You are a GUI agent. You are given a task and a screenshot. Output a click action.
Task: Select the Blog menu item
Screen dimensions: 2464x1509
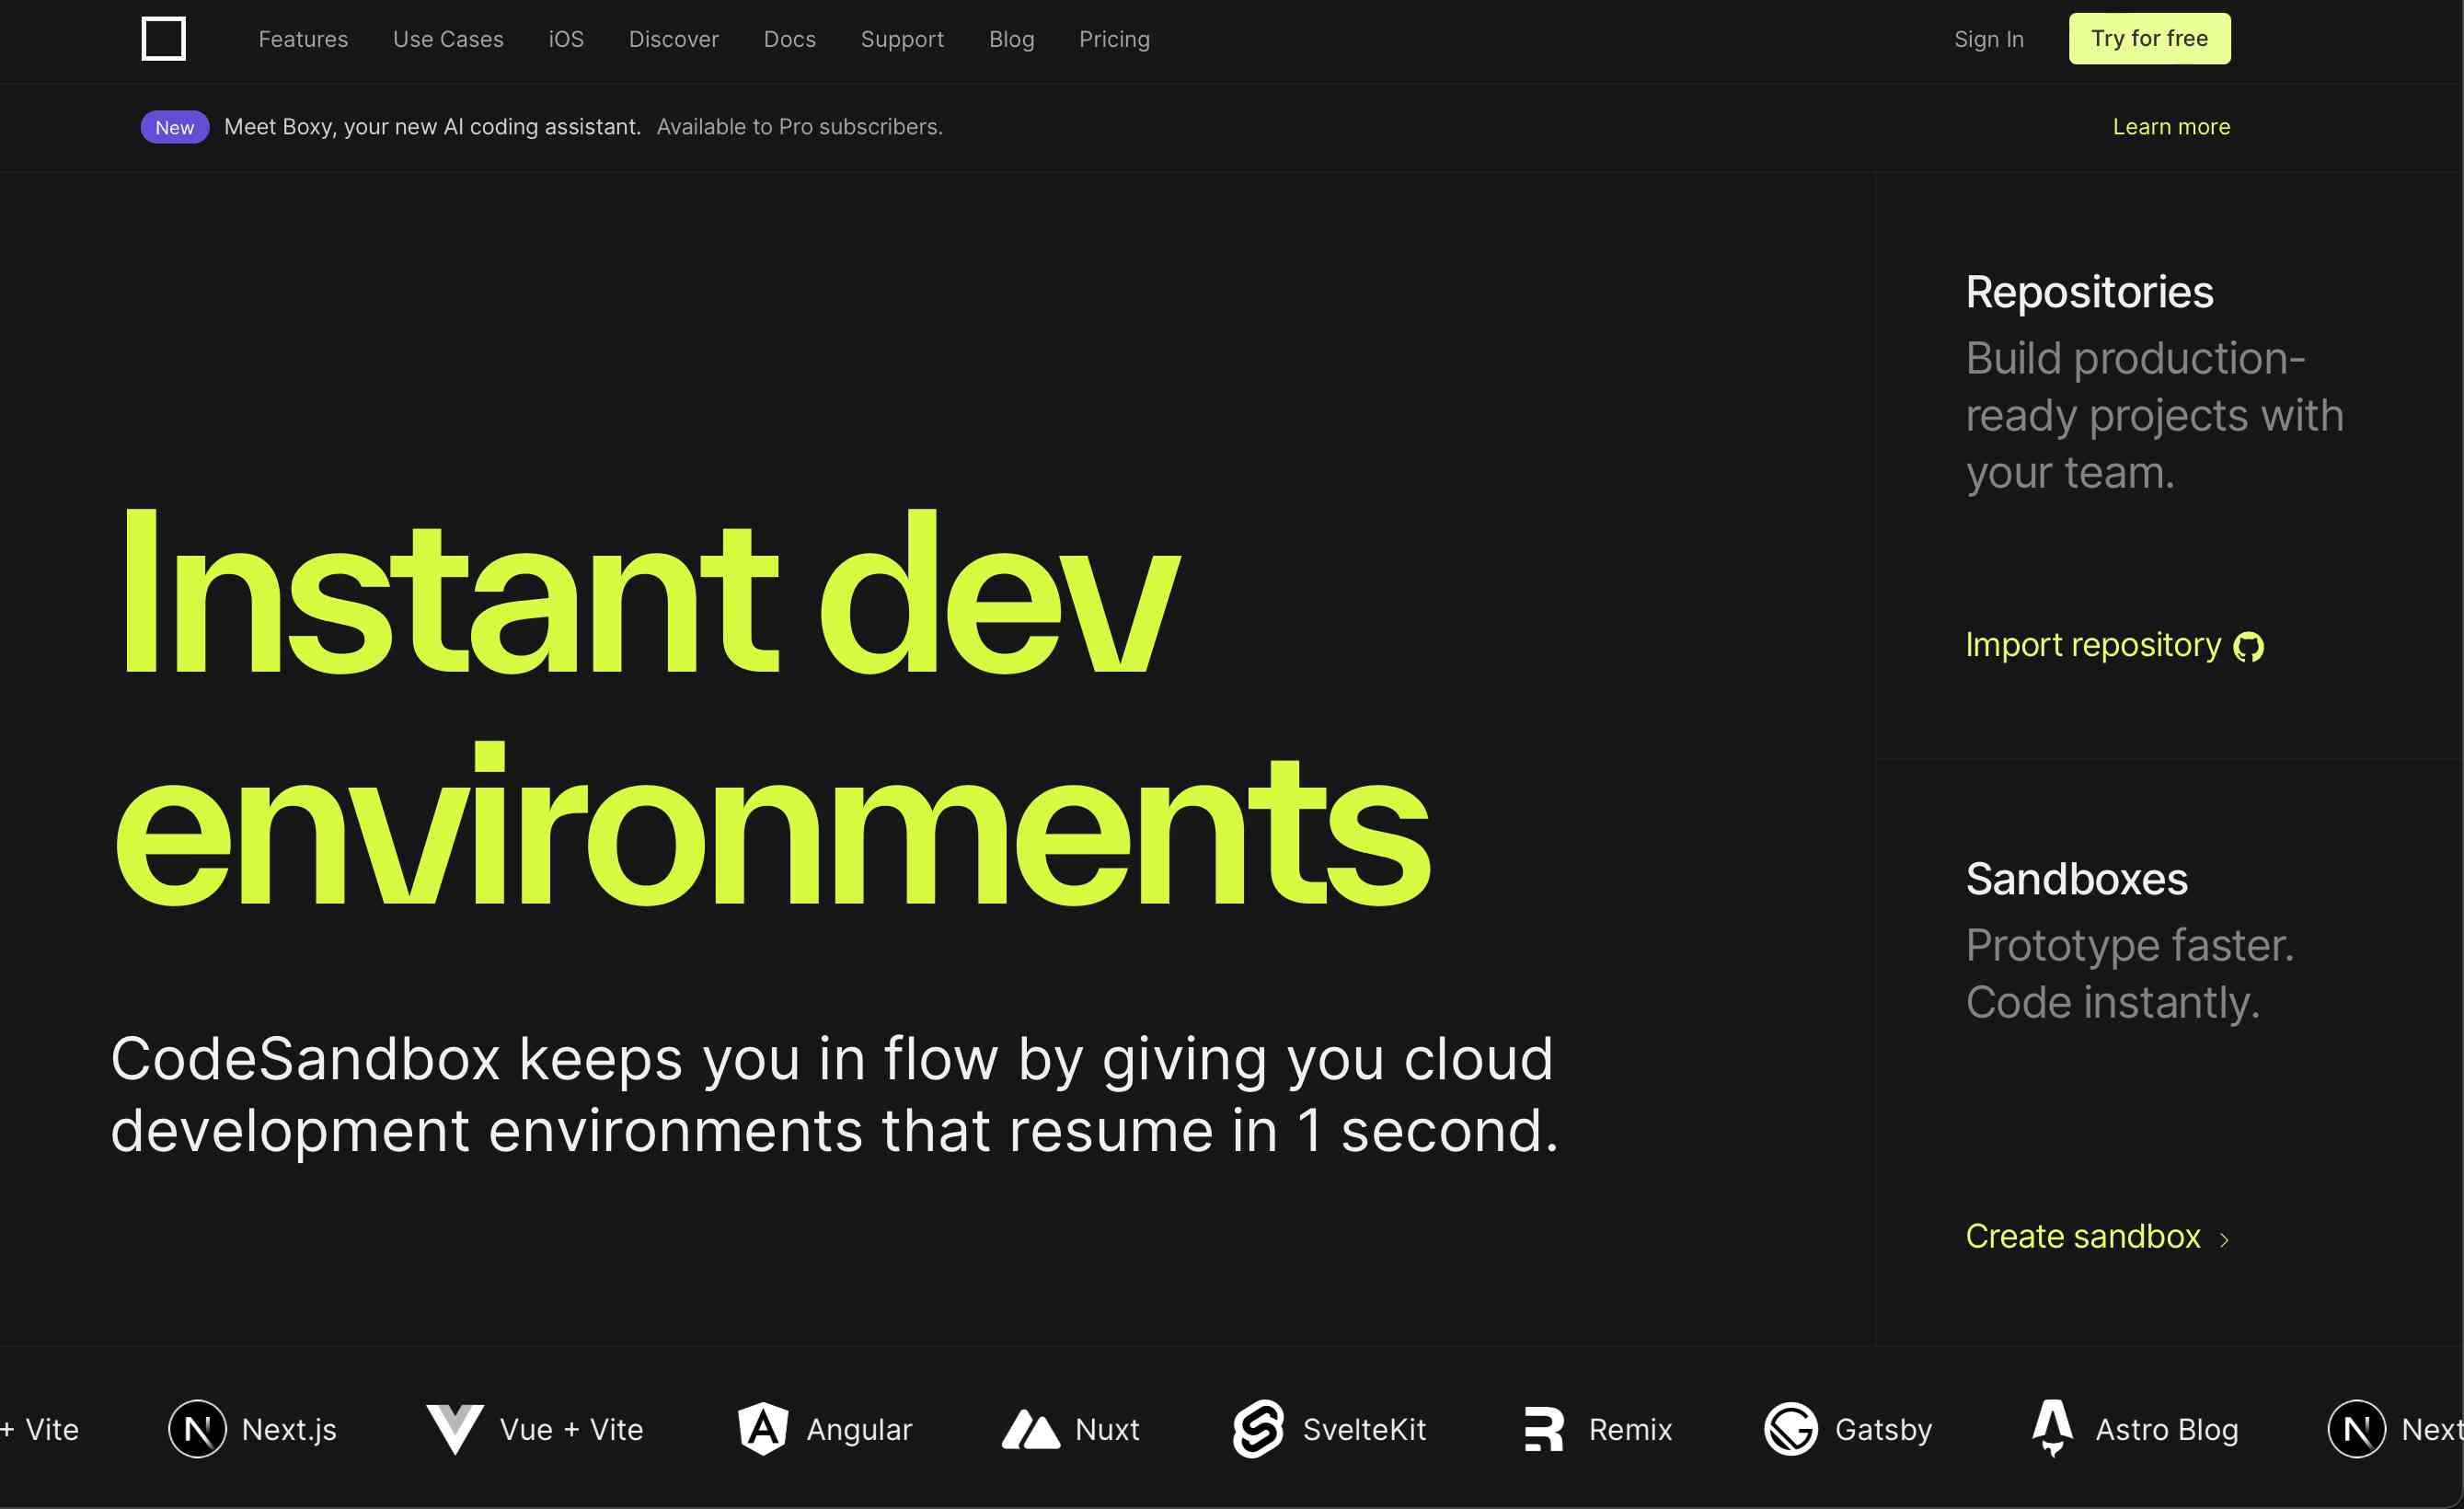point(1012,39)
